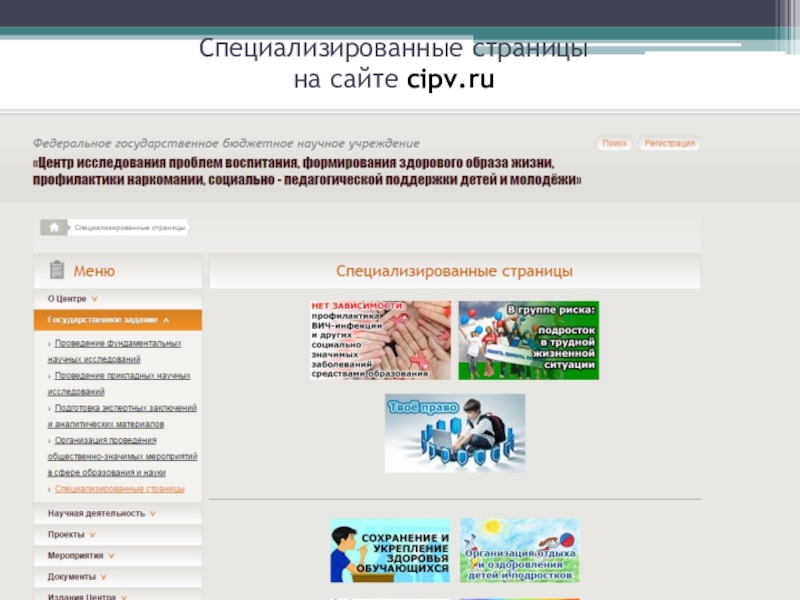Select Специализированные страницы submenu link
The height and width of the screenshot is (600, 800).
pos(119,489)
